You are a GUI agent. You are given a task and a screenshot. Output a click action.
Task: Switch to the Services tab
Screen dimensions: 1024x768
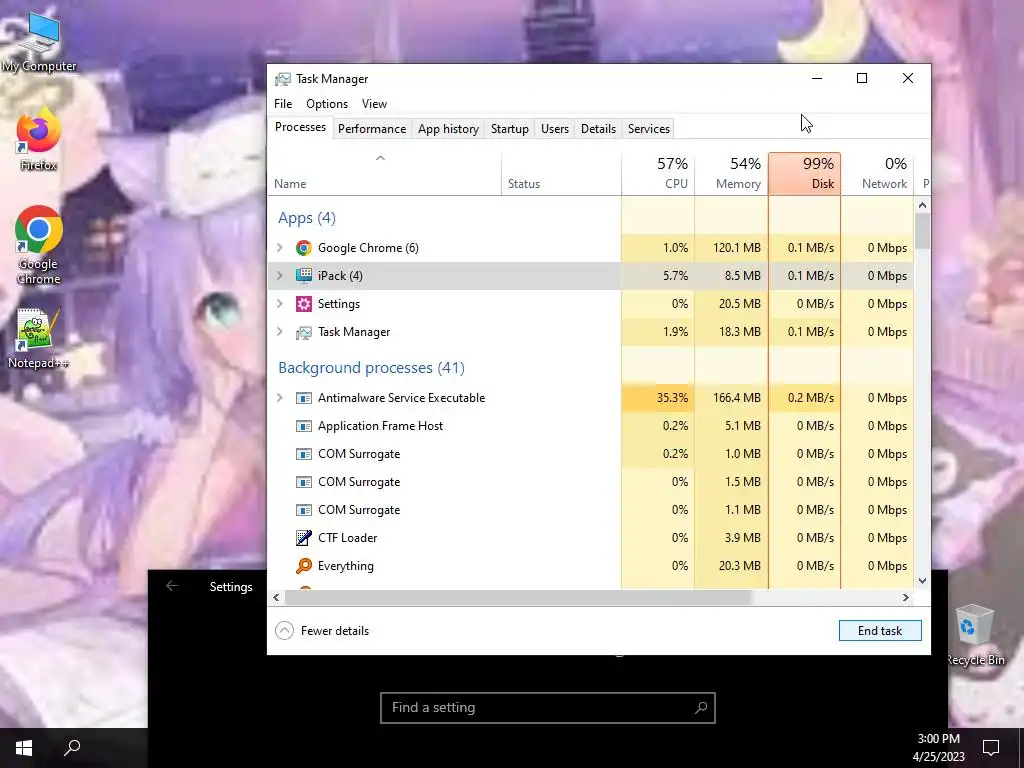click(x=649, y=129)
